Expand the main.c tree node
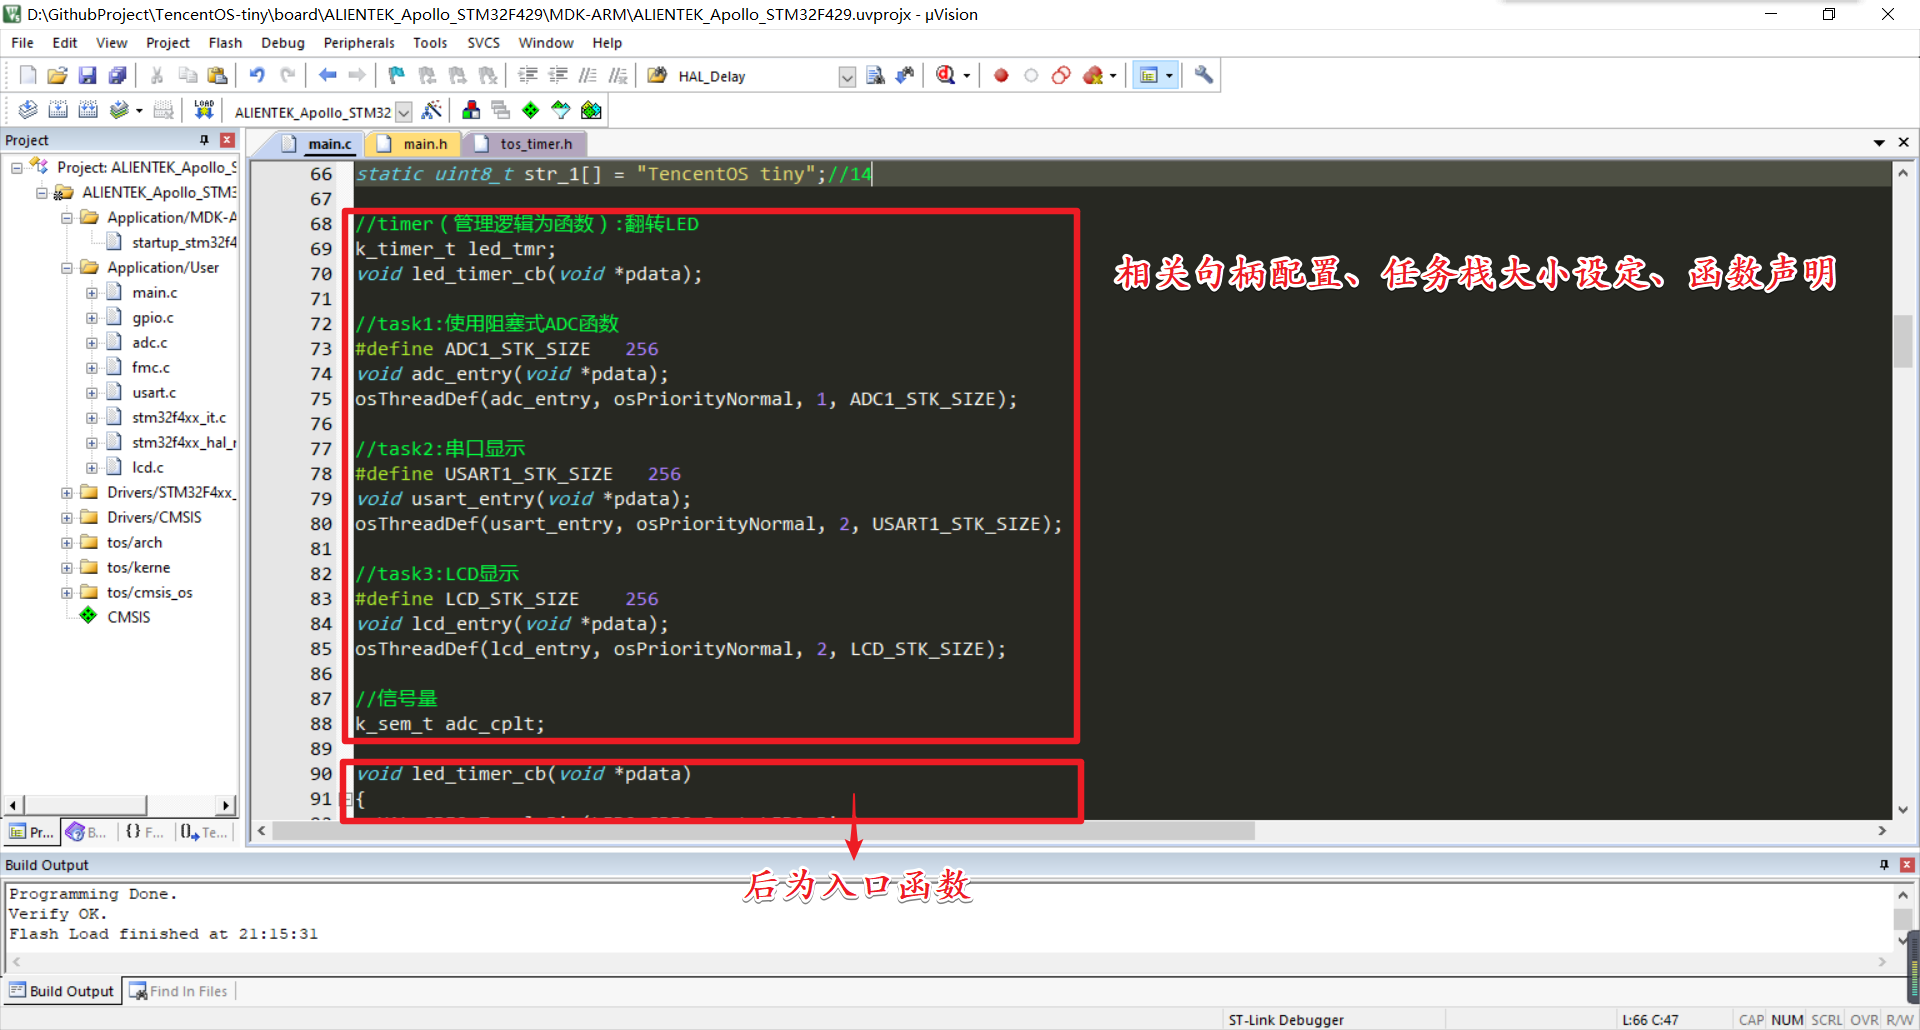Viewport: 1920px width, 1030px height. pyautogui.click(x=92, y=293)
